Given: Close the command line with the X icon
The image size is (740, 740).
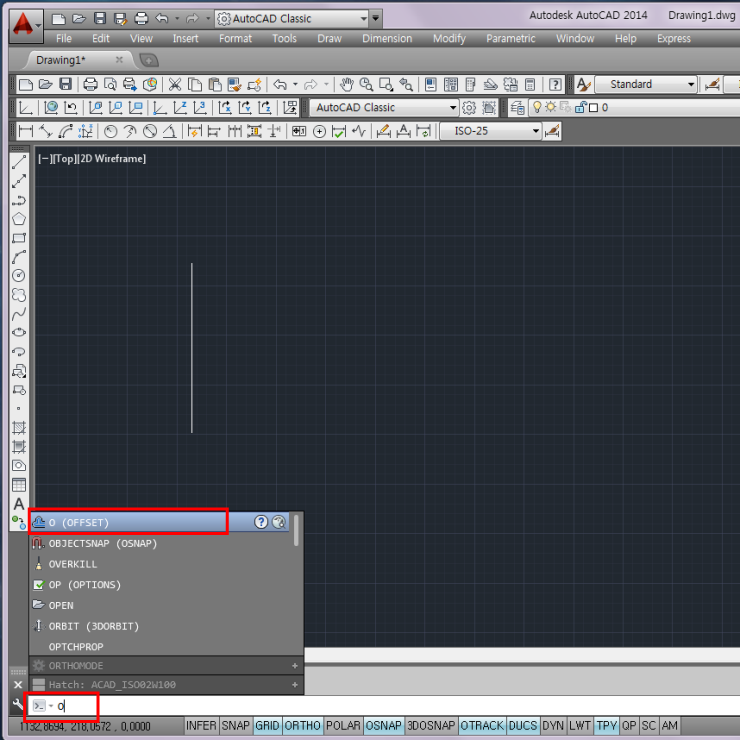Looking at the screenshot, I should [x=18, y=685].
